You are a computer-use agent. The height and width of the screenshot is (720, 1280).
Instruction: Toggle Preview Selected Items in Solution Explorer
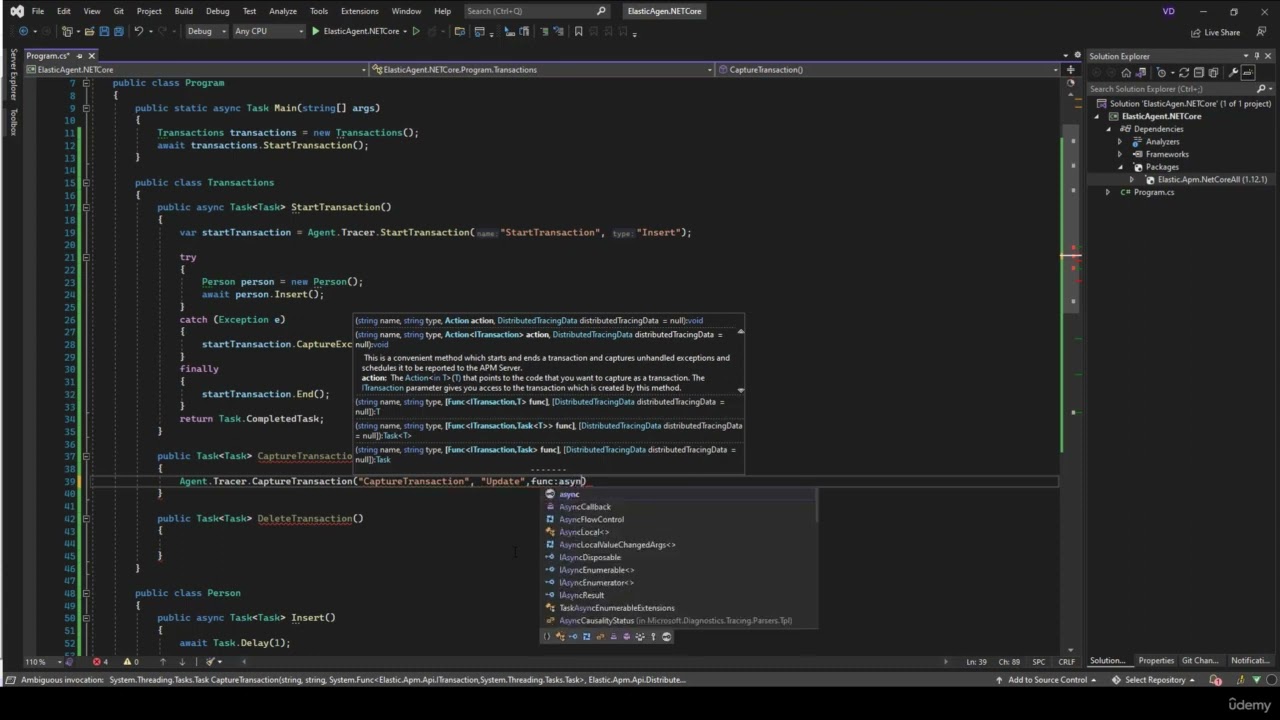[1248, 73]
